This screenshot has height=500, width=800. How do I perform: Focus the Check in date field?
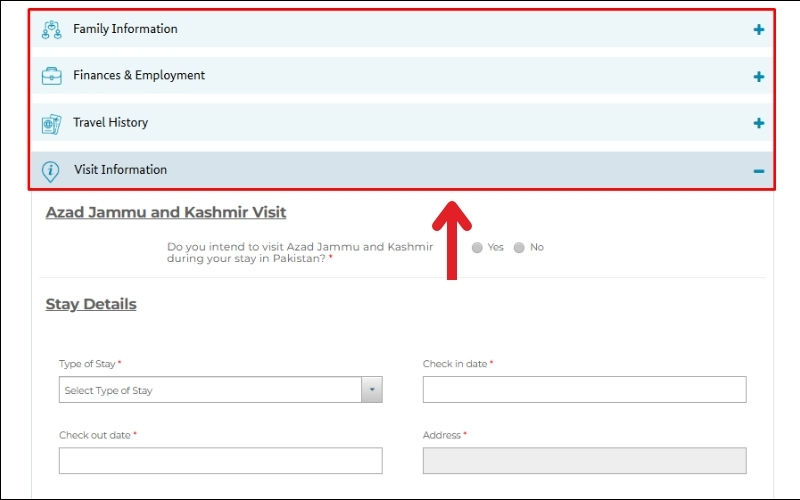[x=584, y=389]
